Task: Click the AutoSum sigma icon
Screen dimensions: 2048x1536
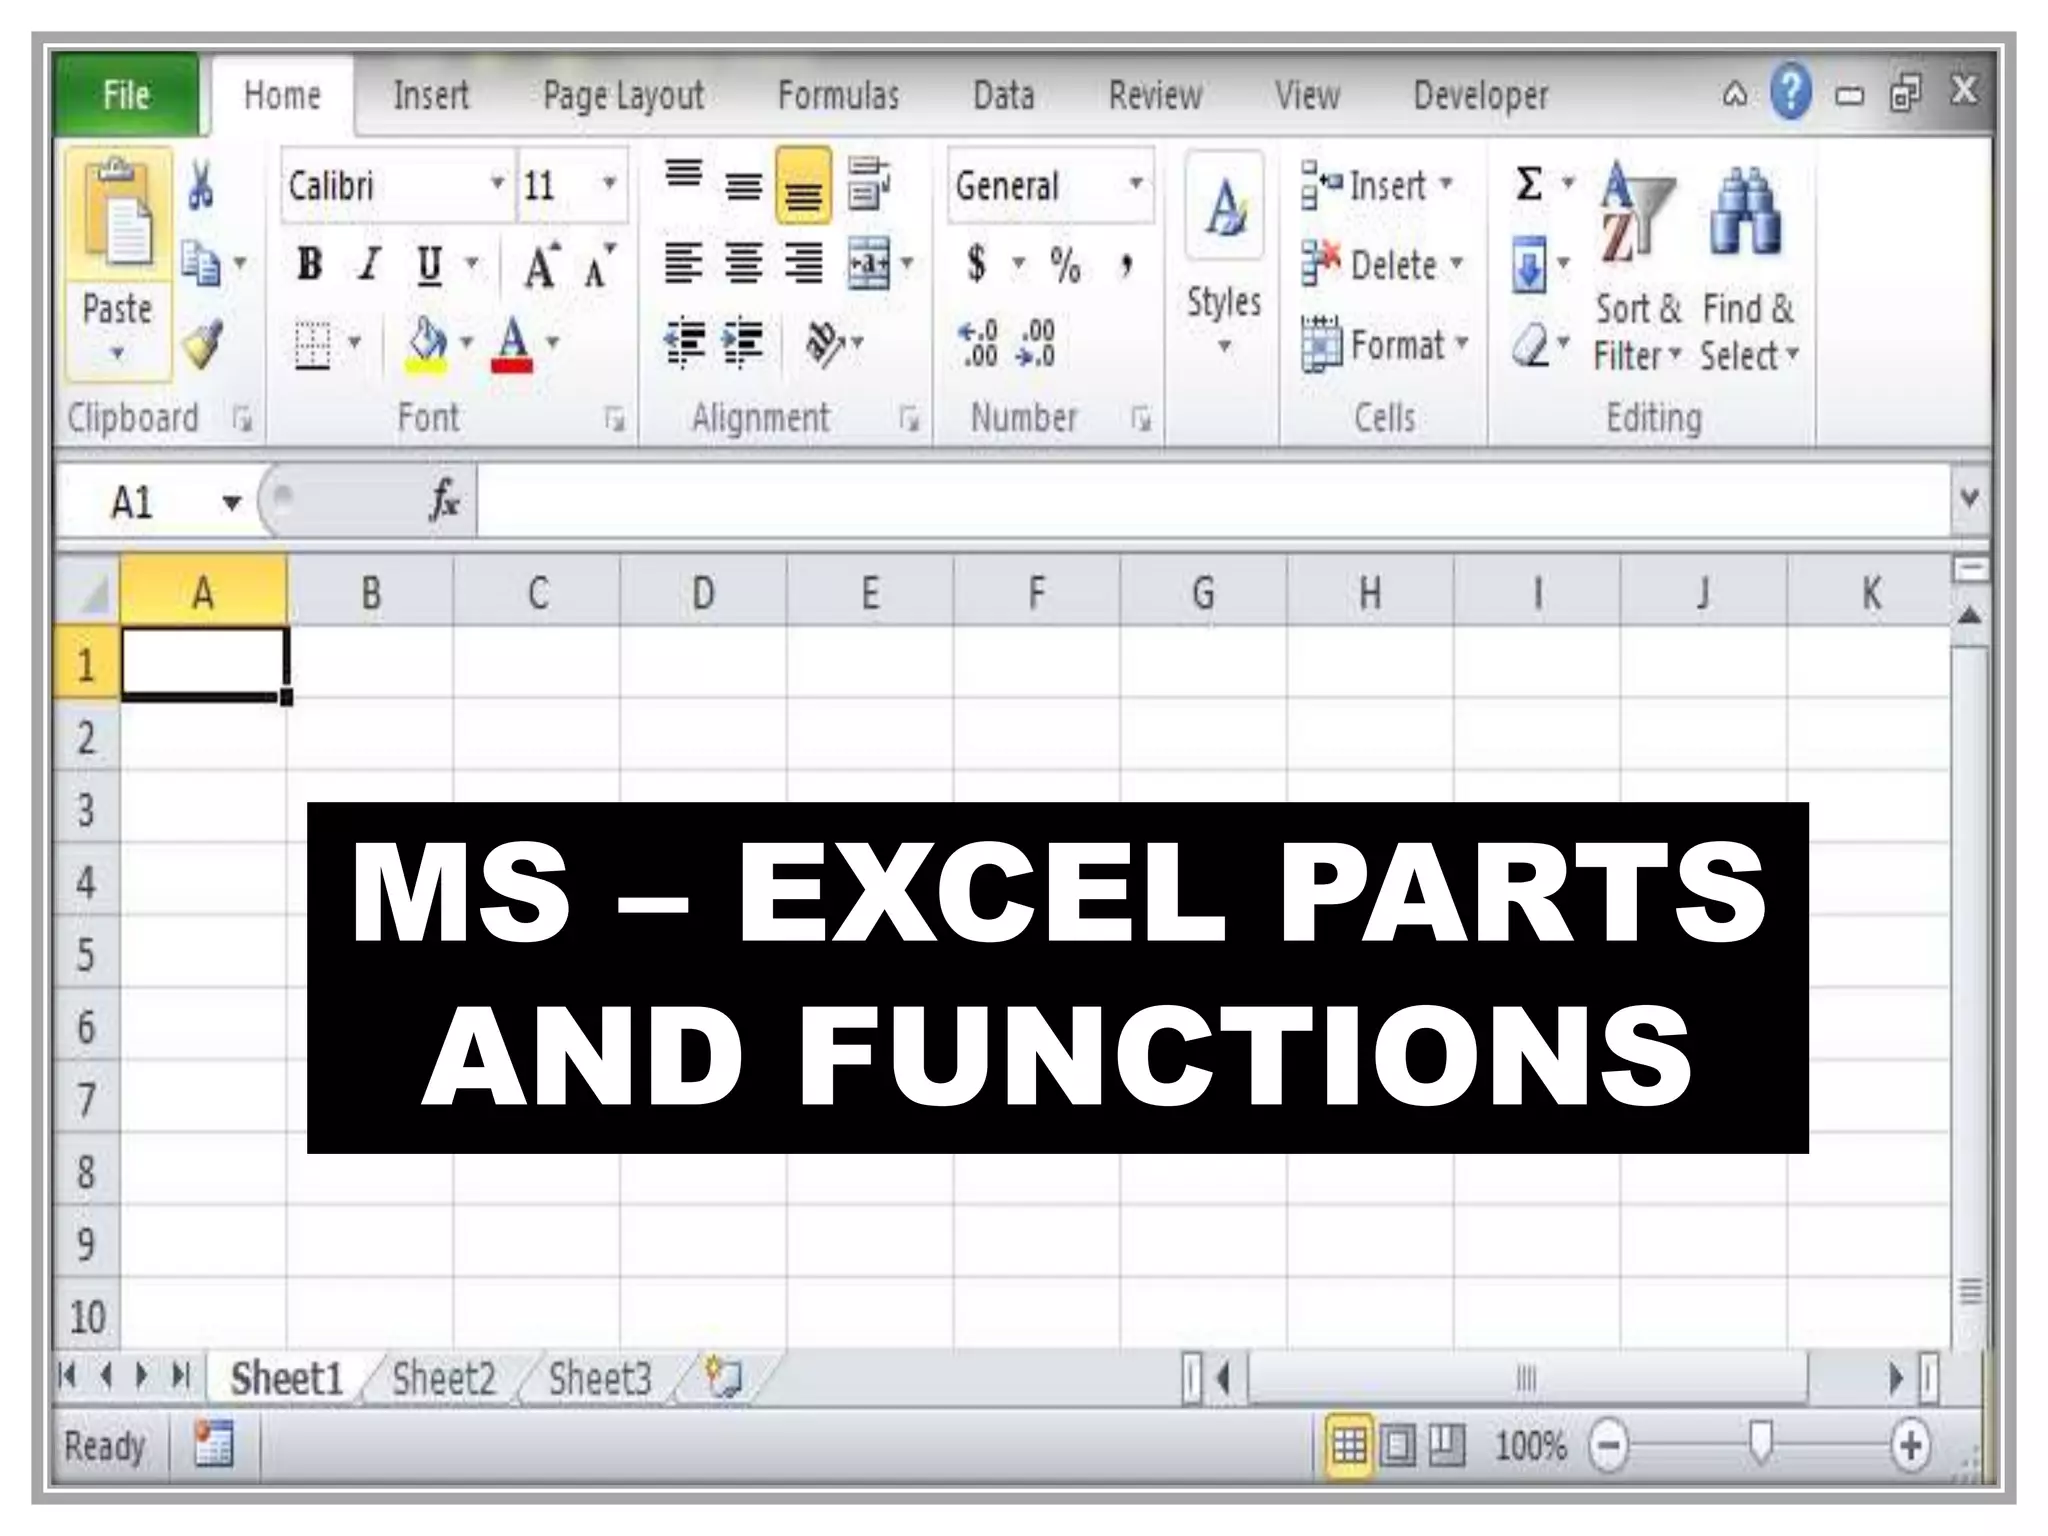Action: [x=1528, y=184]
